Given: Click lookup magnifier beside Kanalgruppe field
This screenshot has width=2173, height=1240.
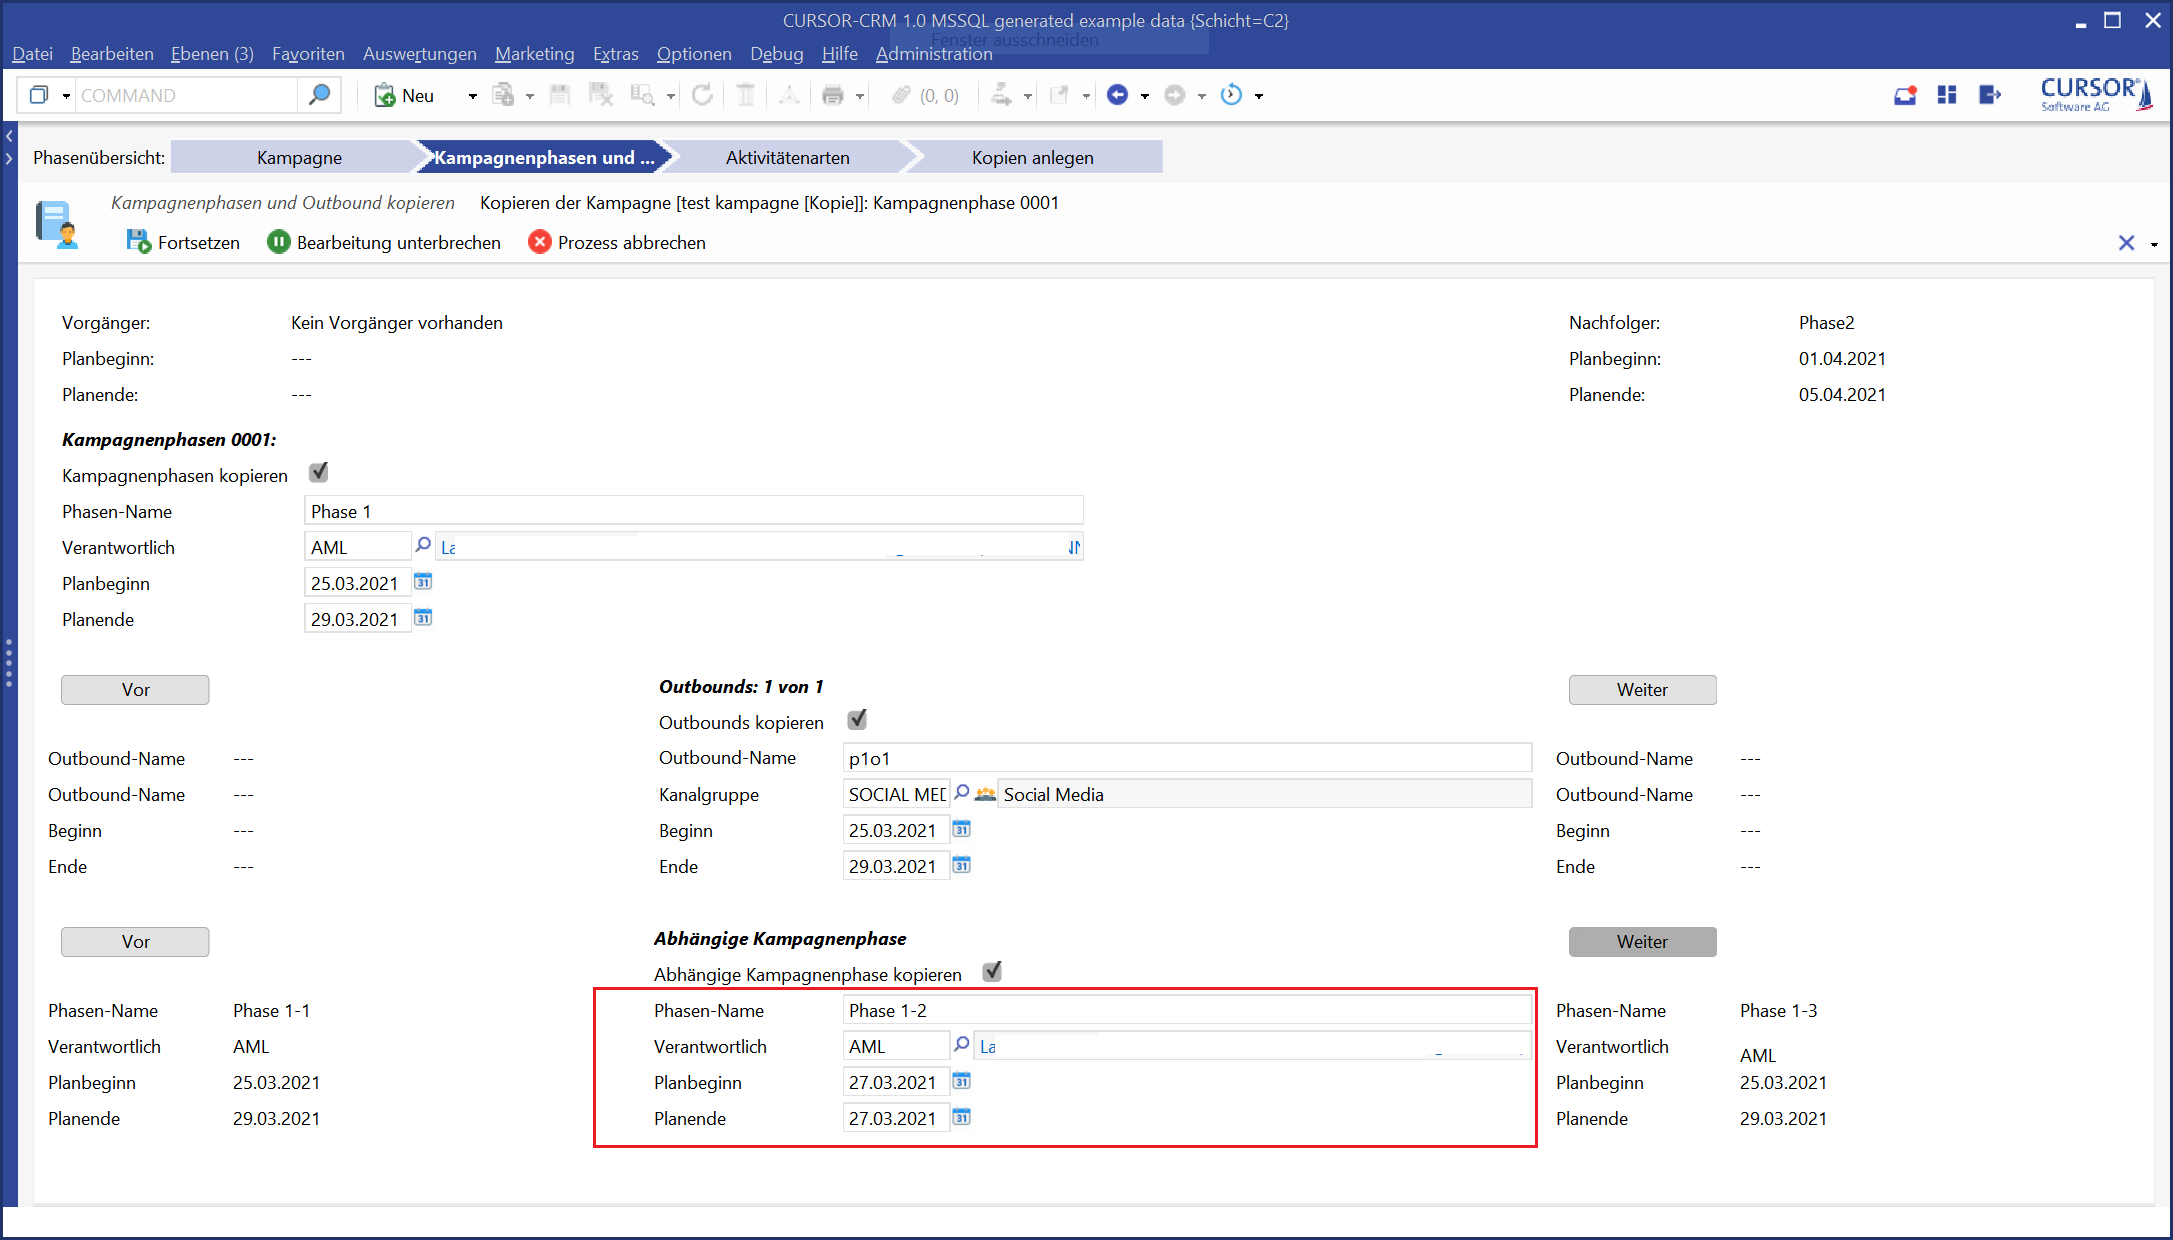Looking at the screenshot, I should click(962, 793).
